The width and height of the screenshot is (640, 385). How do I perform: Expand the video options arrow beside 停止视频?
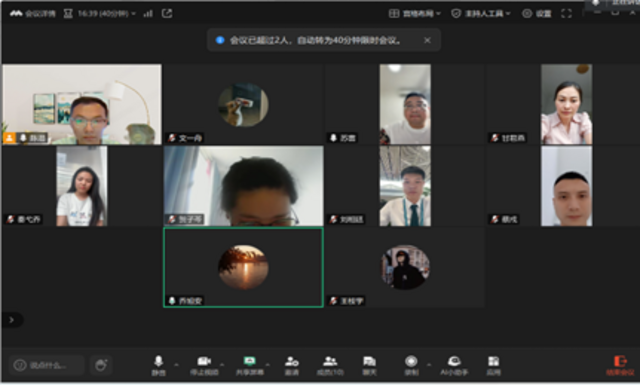pyautogui.click(x=222, y=364)
